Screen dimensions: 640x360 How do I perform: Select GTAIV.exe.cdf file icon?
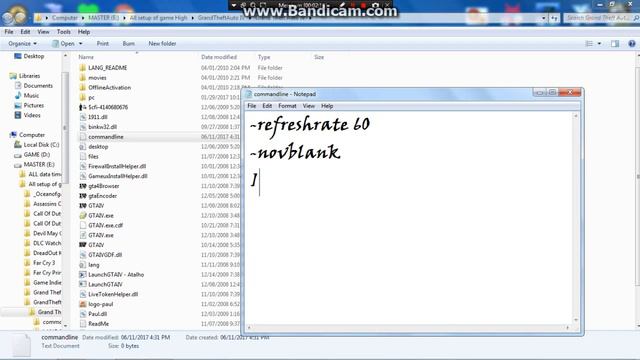click(82, 225)
